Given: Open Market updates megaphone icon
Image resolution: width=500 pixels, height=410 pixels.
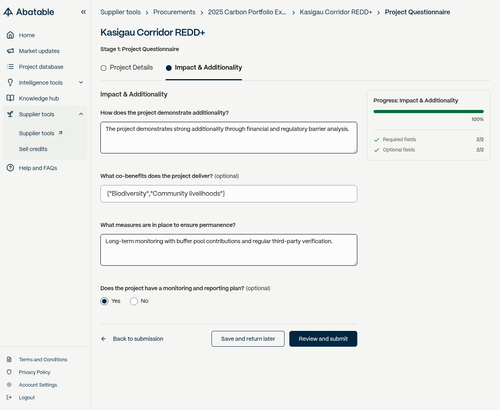Looking at the screenshot, I should (x=10, y=51).
